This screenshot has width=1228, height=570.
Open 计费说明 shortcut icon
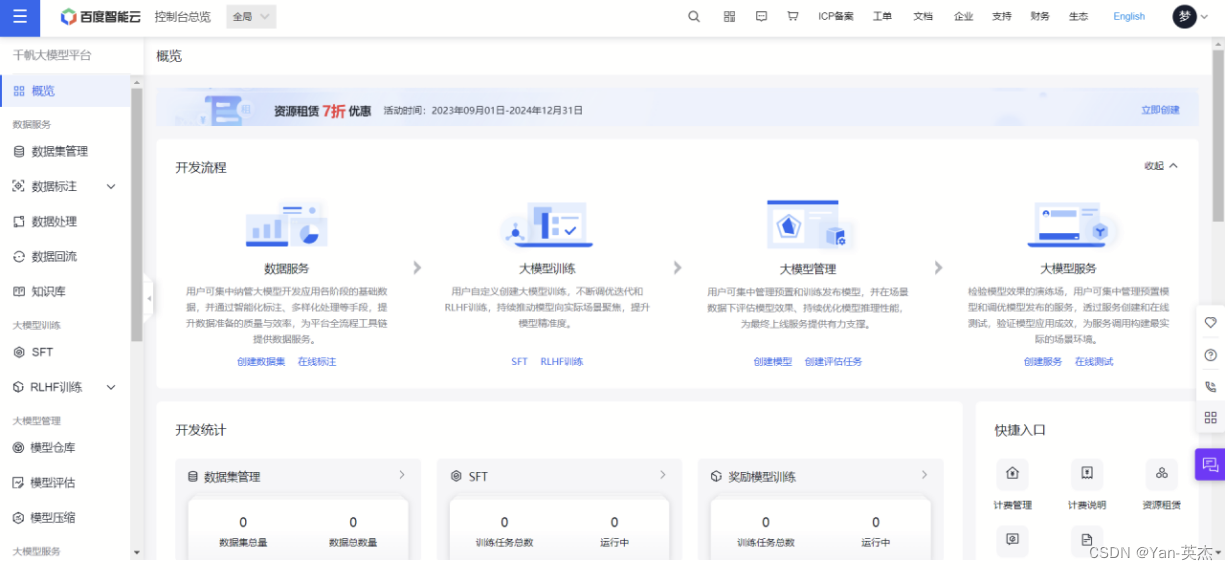pos(1086,474)
